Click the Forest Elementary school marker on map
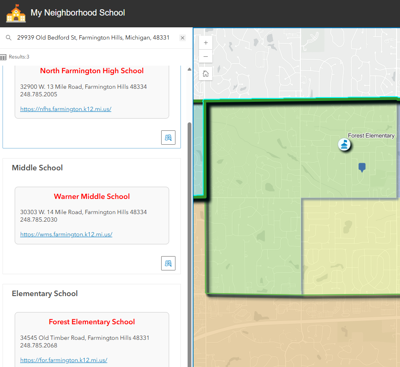400x367 pixels. [x=345, y=145]
